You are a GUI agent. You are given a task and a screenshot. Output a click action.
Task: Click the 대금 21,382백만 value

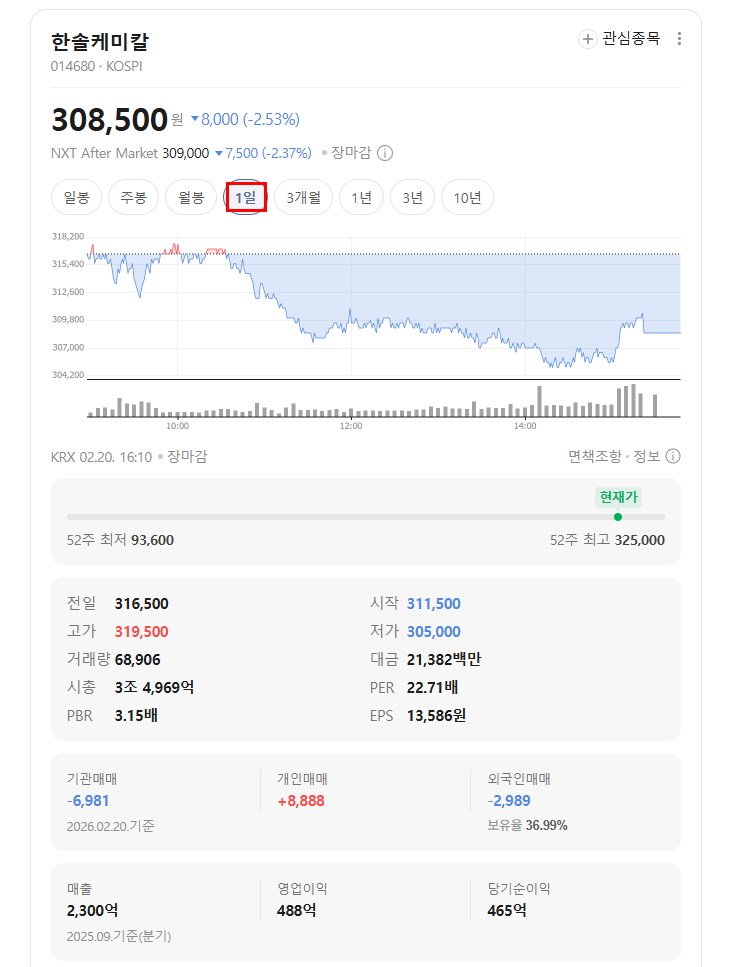tap(444, 660)
